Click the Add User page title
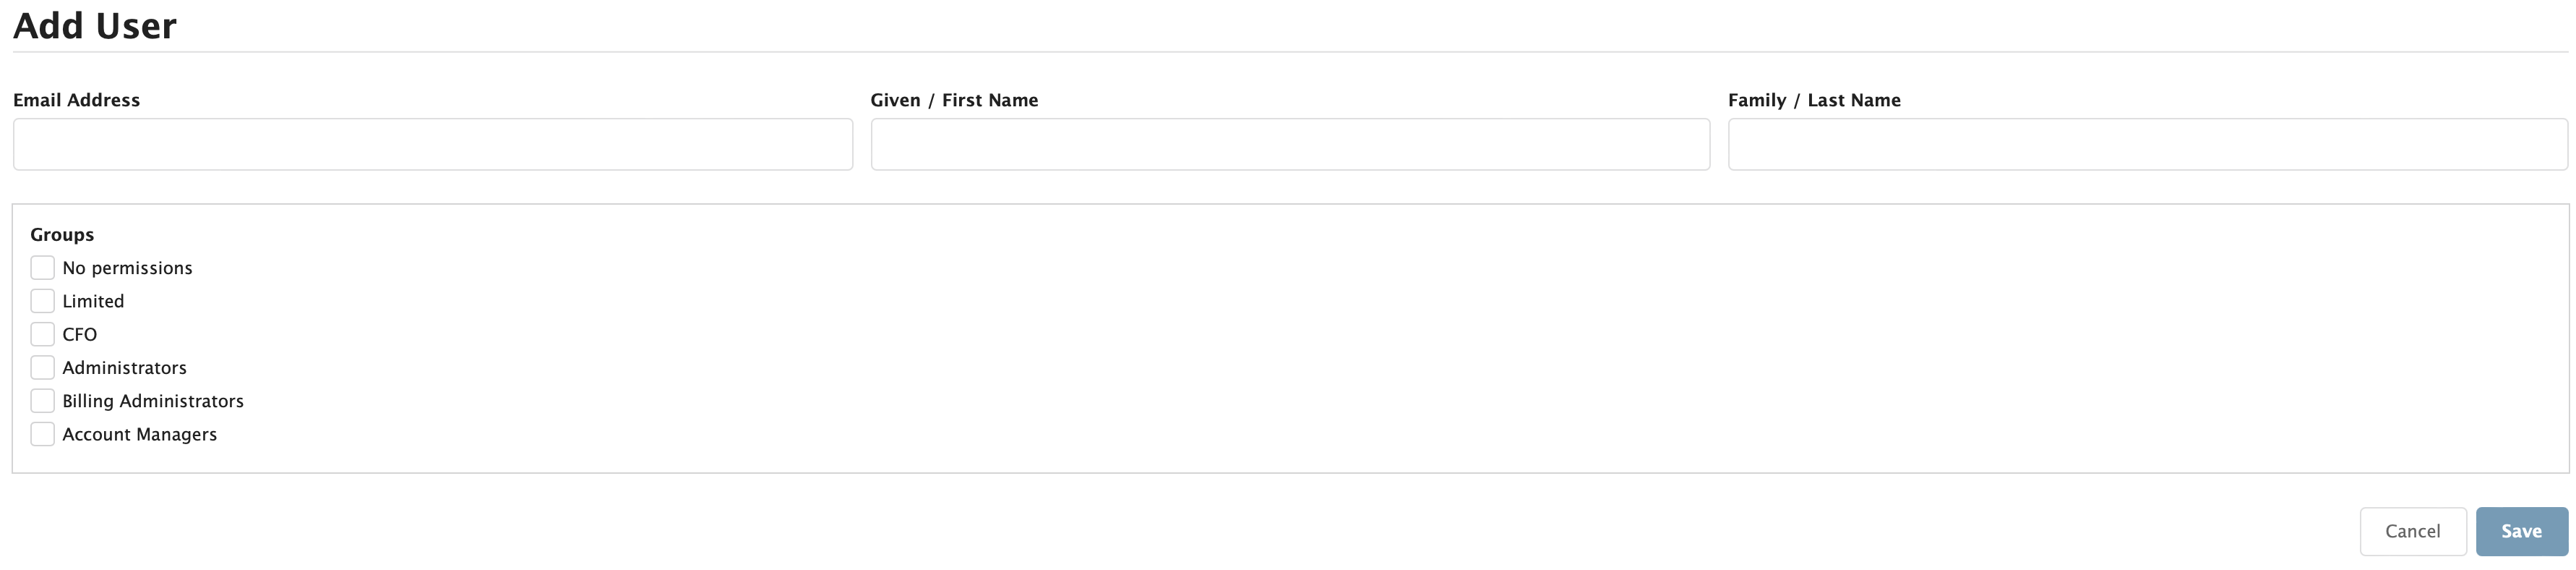Viewport: 2576px width, 570px height. pos(94,25)
